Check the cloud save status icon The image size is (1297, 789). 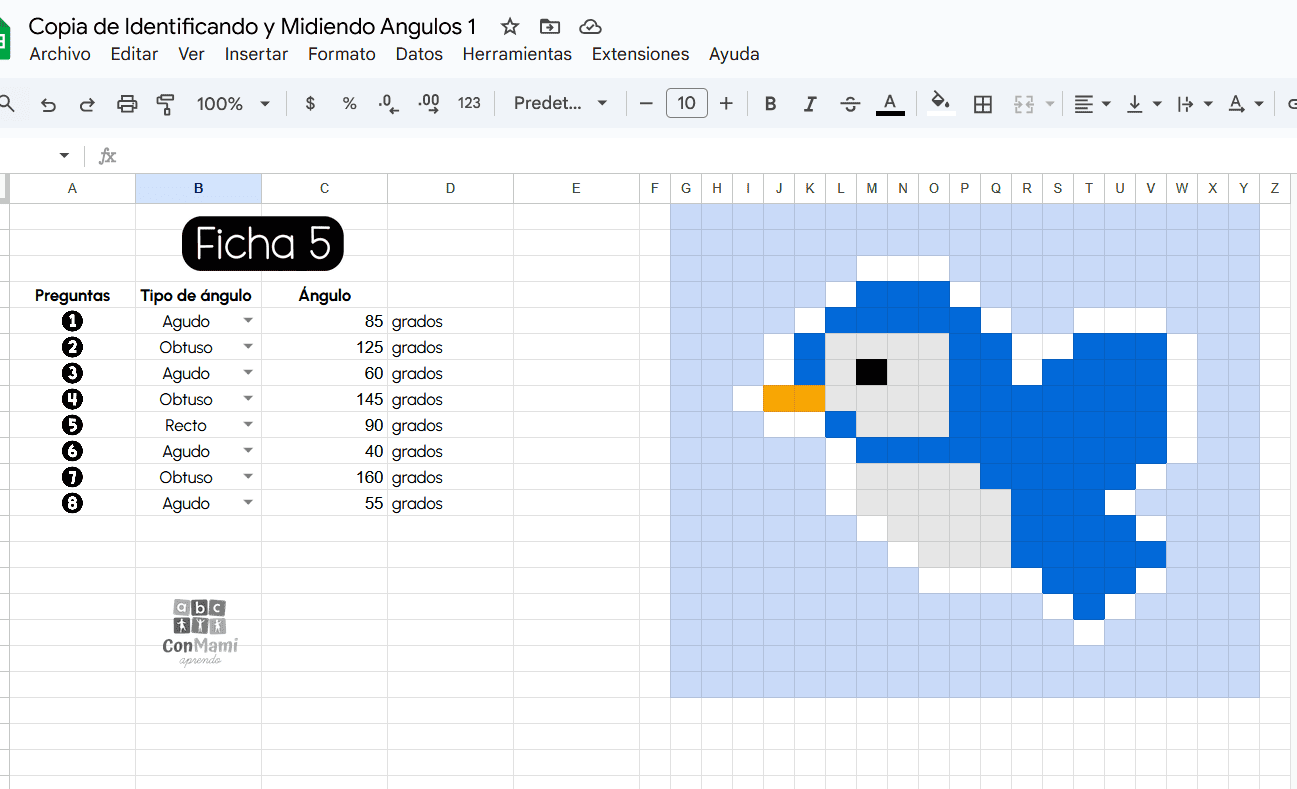(591, 27)
